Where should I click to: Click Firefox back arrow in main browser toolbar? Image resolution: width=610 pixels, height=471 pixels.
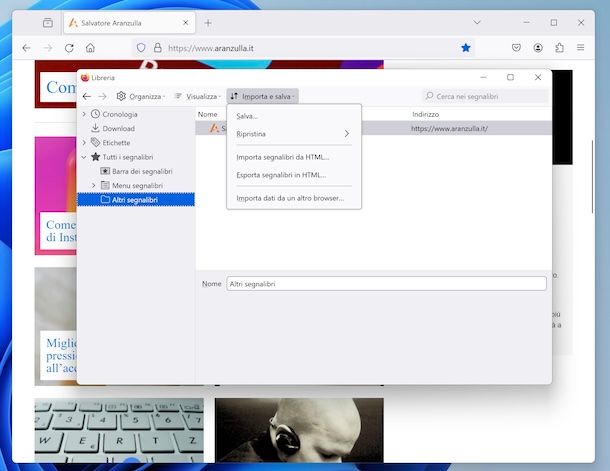[x=26, y=48]
